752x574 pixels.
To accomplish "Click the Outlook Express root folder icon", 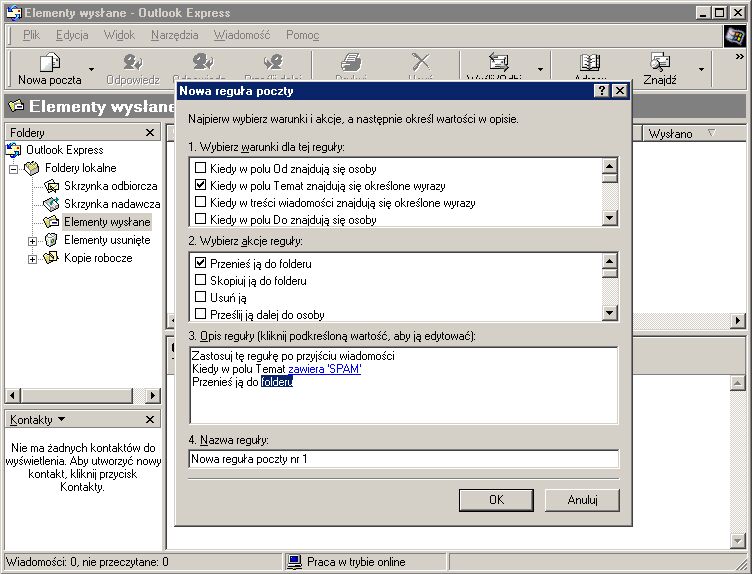I will [13, 150].
